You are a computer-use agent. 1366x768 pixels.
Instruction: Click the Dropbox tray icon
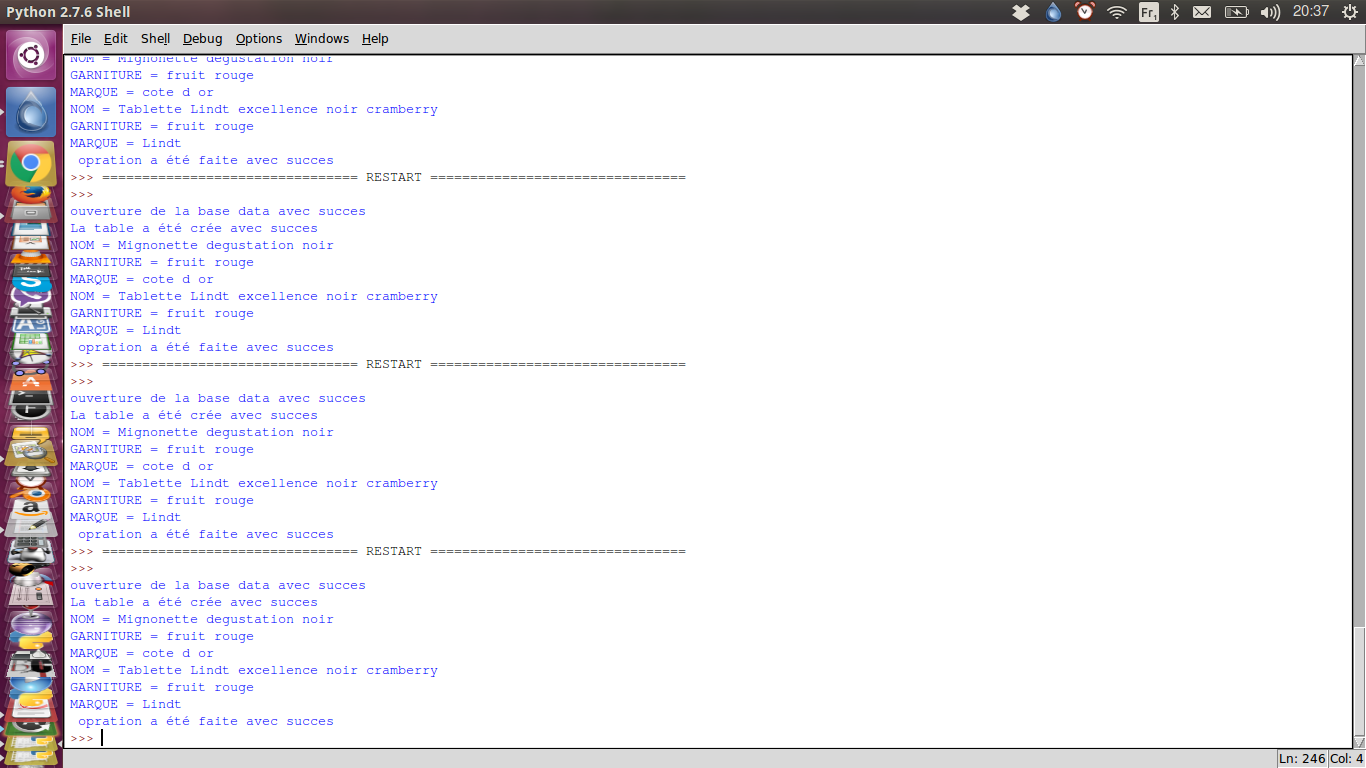click(x=1021, y=12)
